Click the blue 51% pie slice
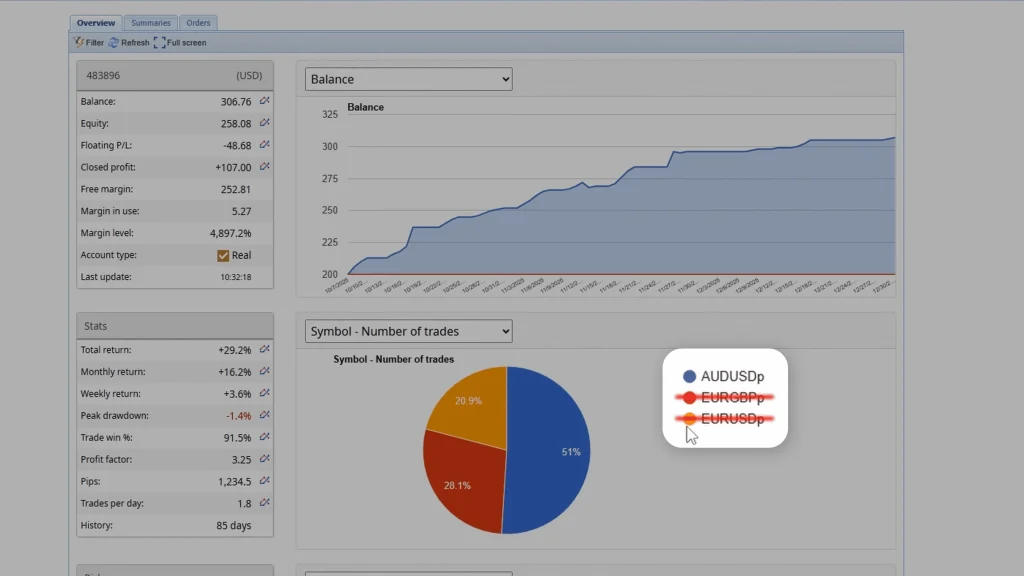This screenshot has height=576, width=1024. pos(550,450)
